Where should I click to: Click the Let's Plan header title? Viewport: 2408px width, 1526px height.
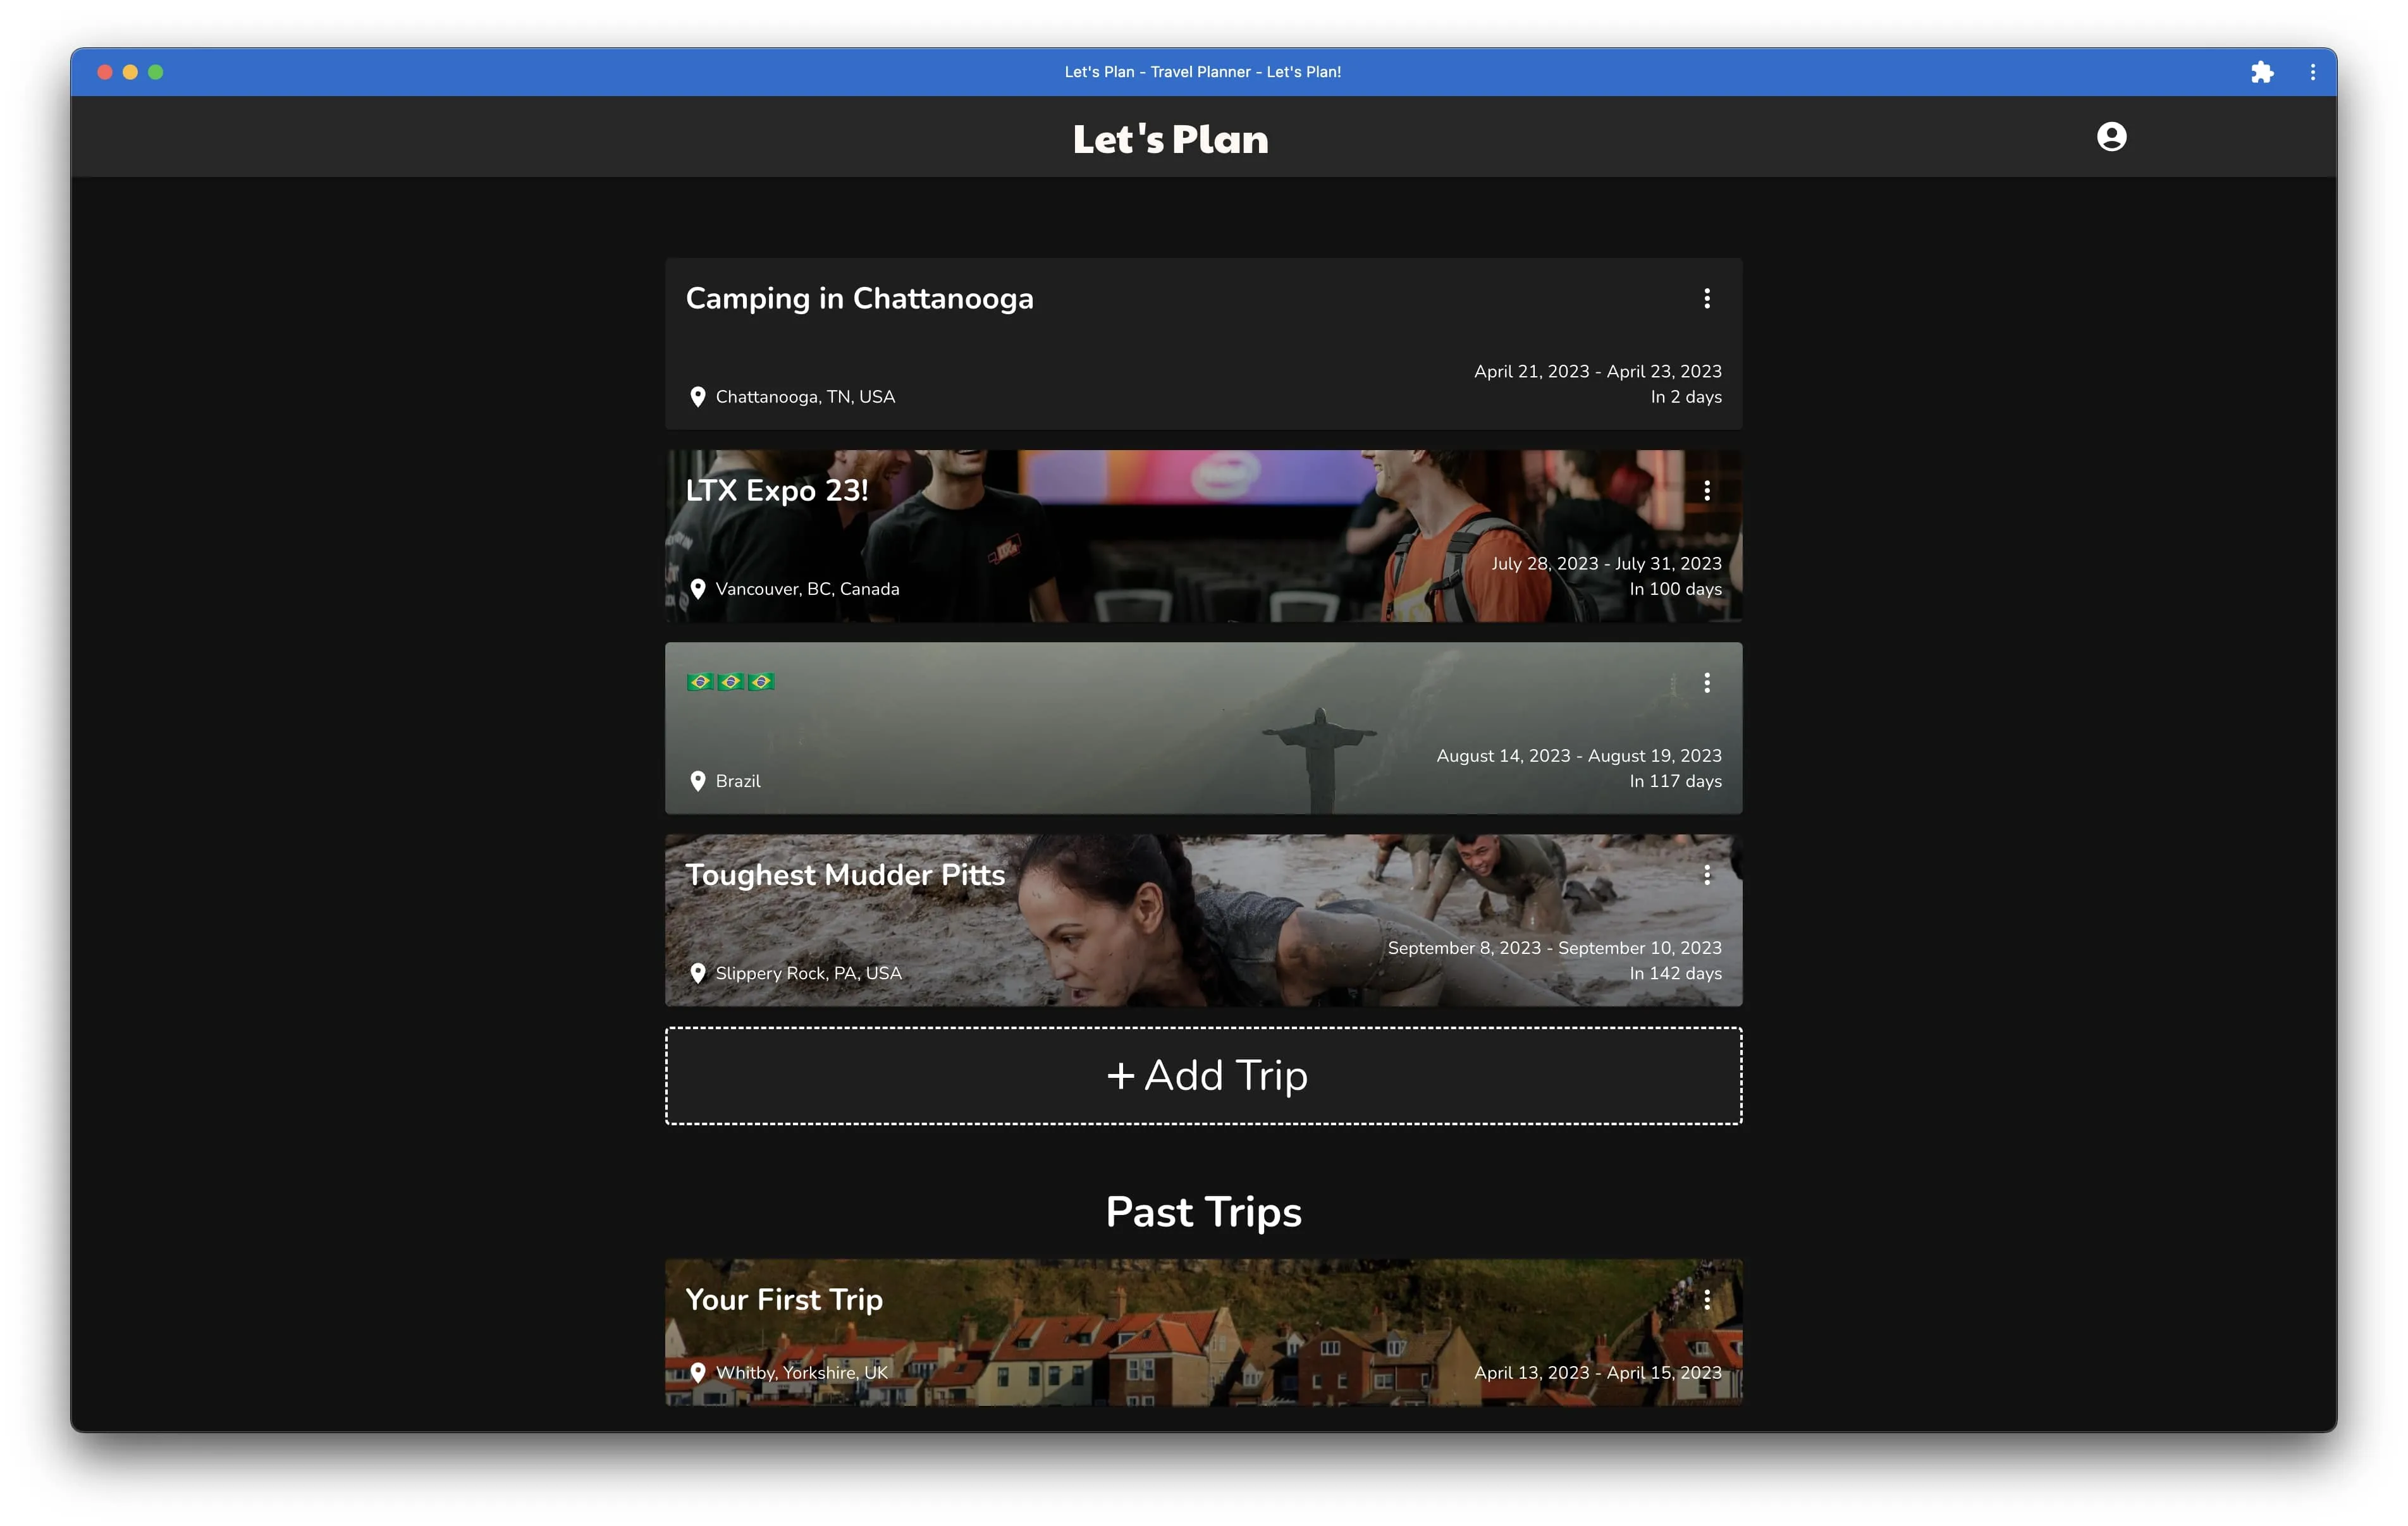pyautogui.click(x=1170, y=138)
